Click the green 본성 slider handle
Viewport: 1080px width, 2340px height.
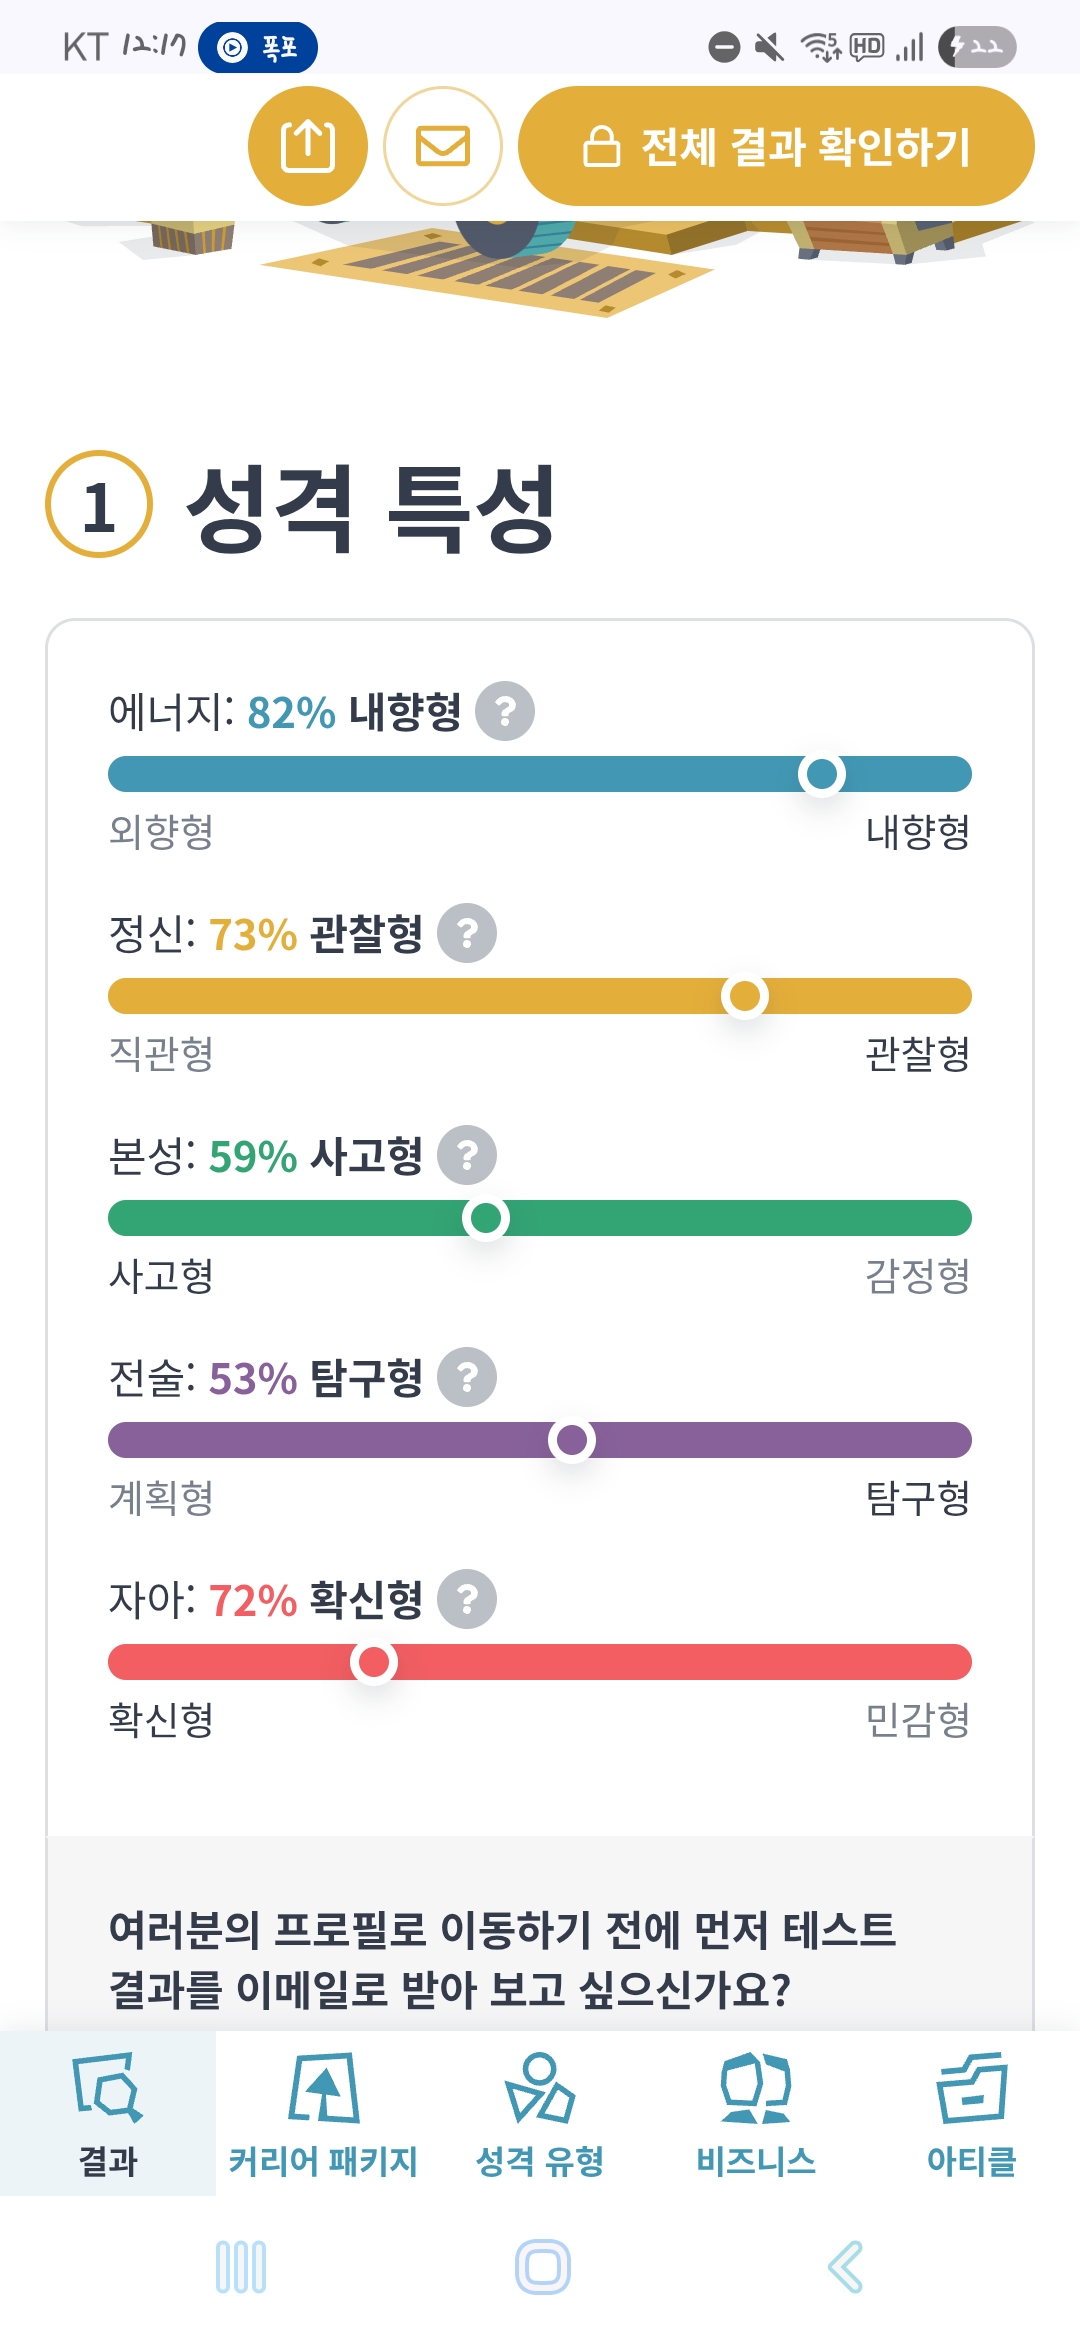[486, 1218]
